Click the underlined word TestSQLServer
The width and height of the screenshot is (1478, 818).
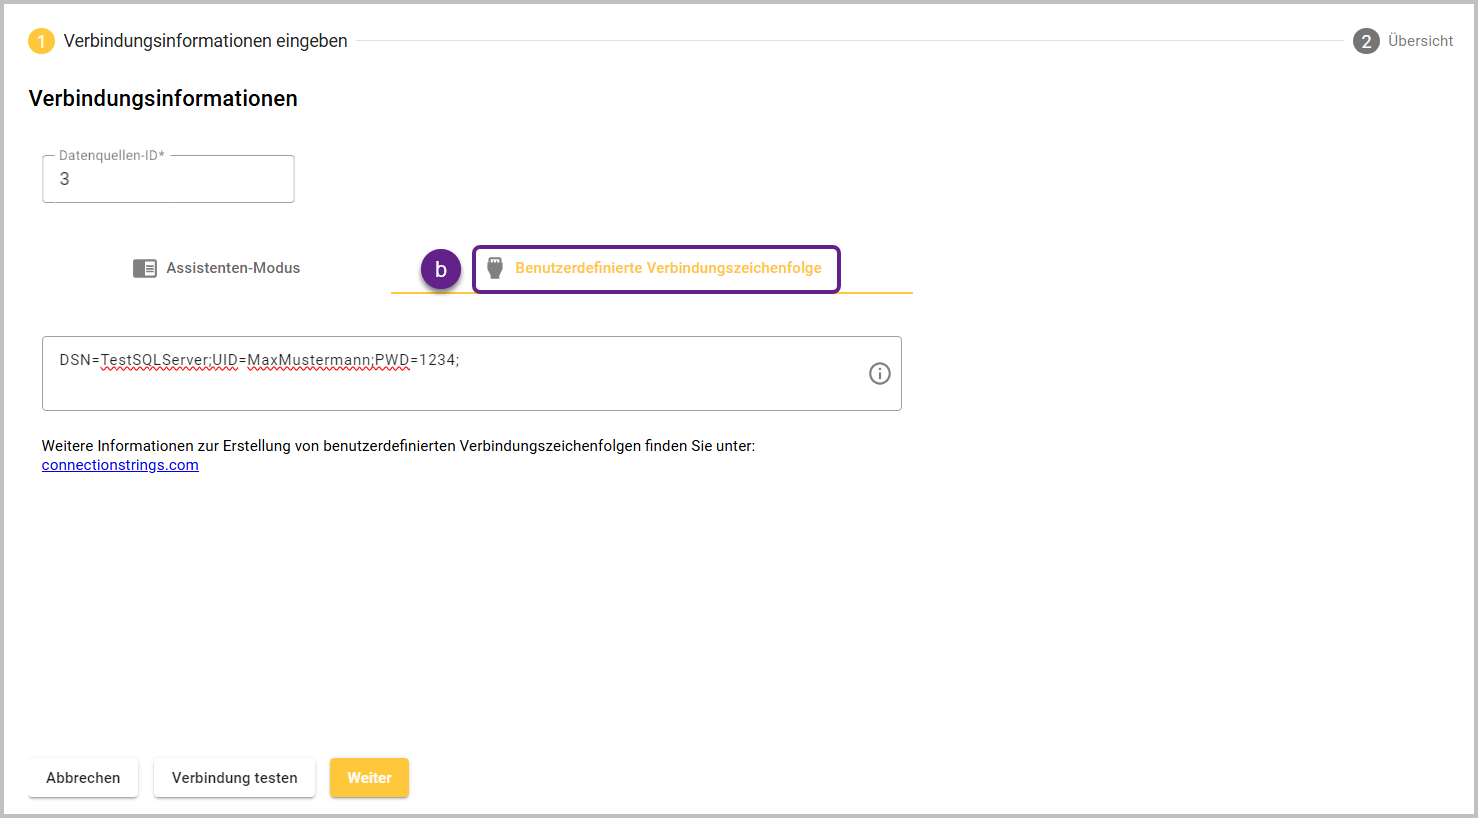[155, 360]
